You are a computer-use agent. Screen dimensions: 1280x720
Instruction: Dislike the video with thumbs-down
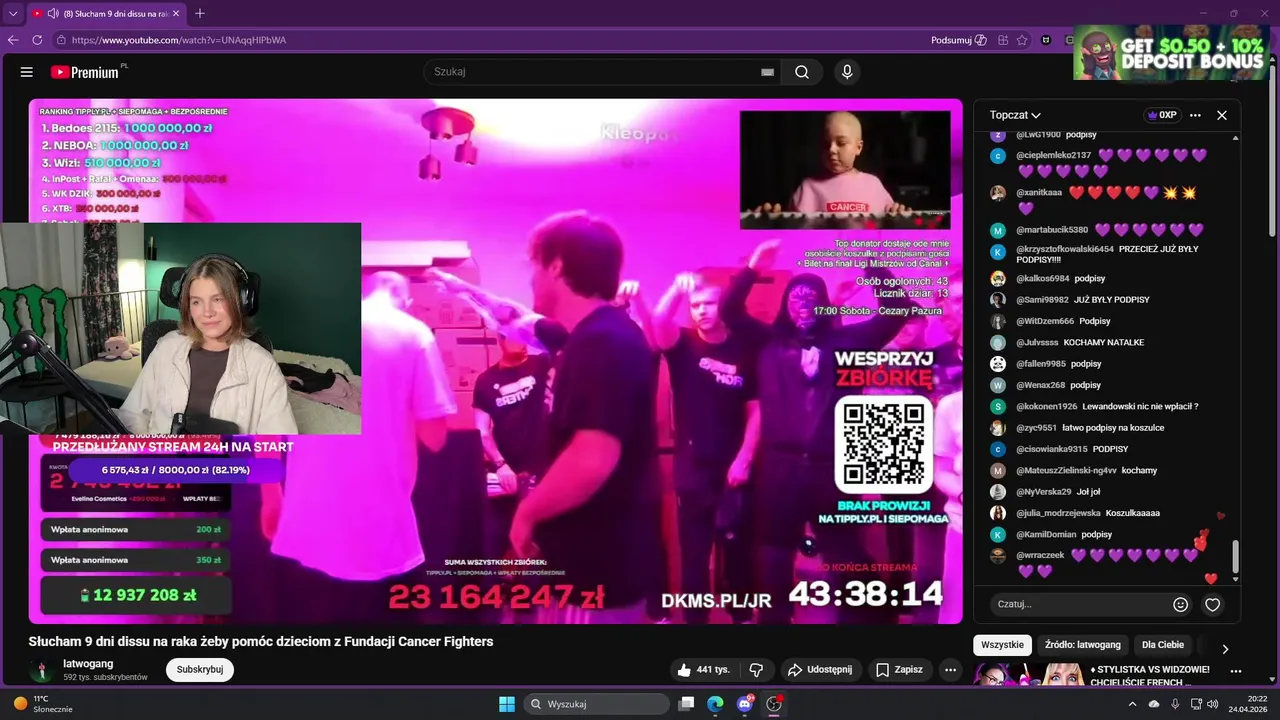pos(757,670)
